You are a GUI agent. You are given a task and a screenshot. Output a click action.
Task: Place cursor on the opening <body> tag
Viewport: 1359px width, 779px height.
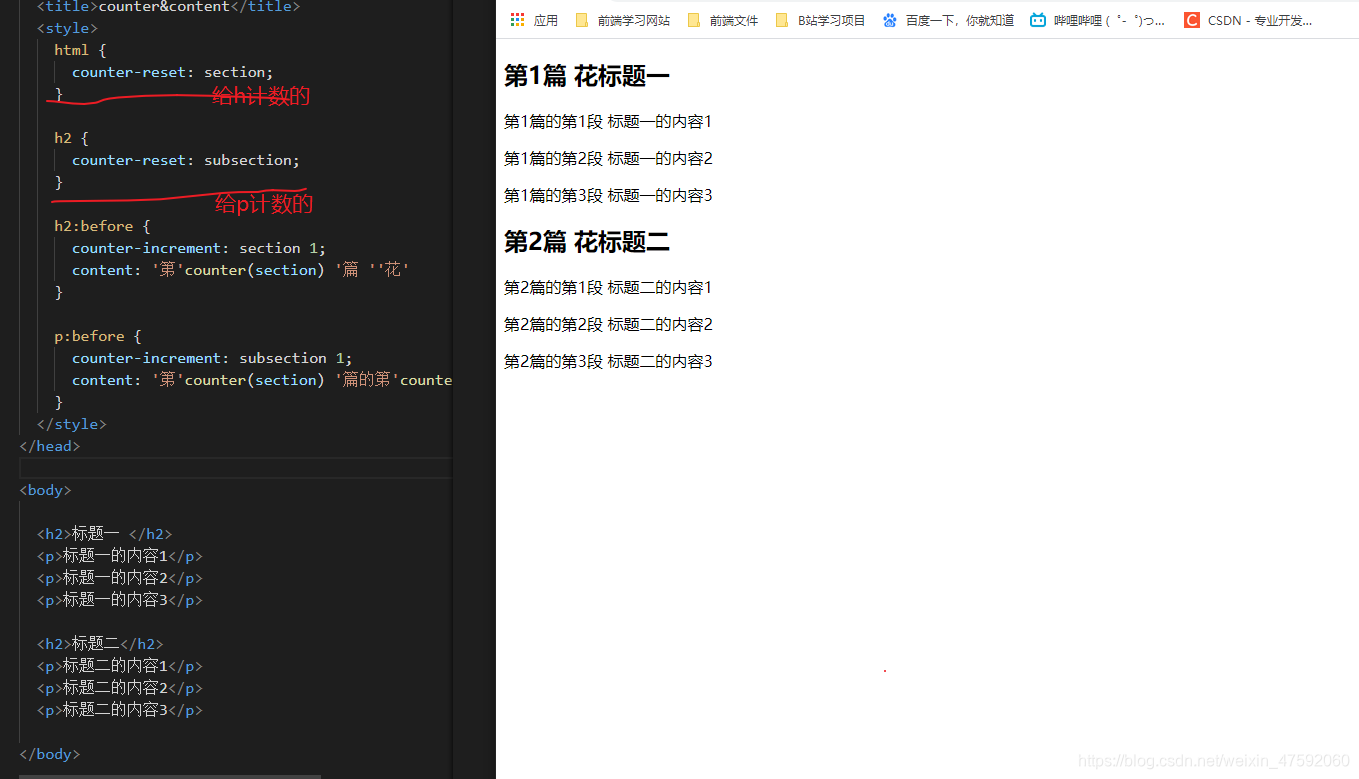click(x=45, y=490)
